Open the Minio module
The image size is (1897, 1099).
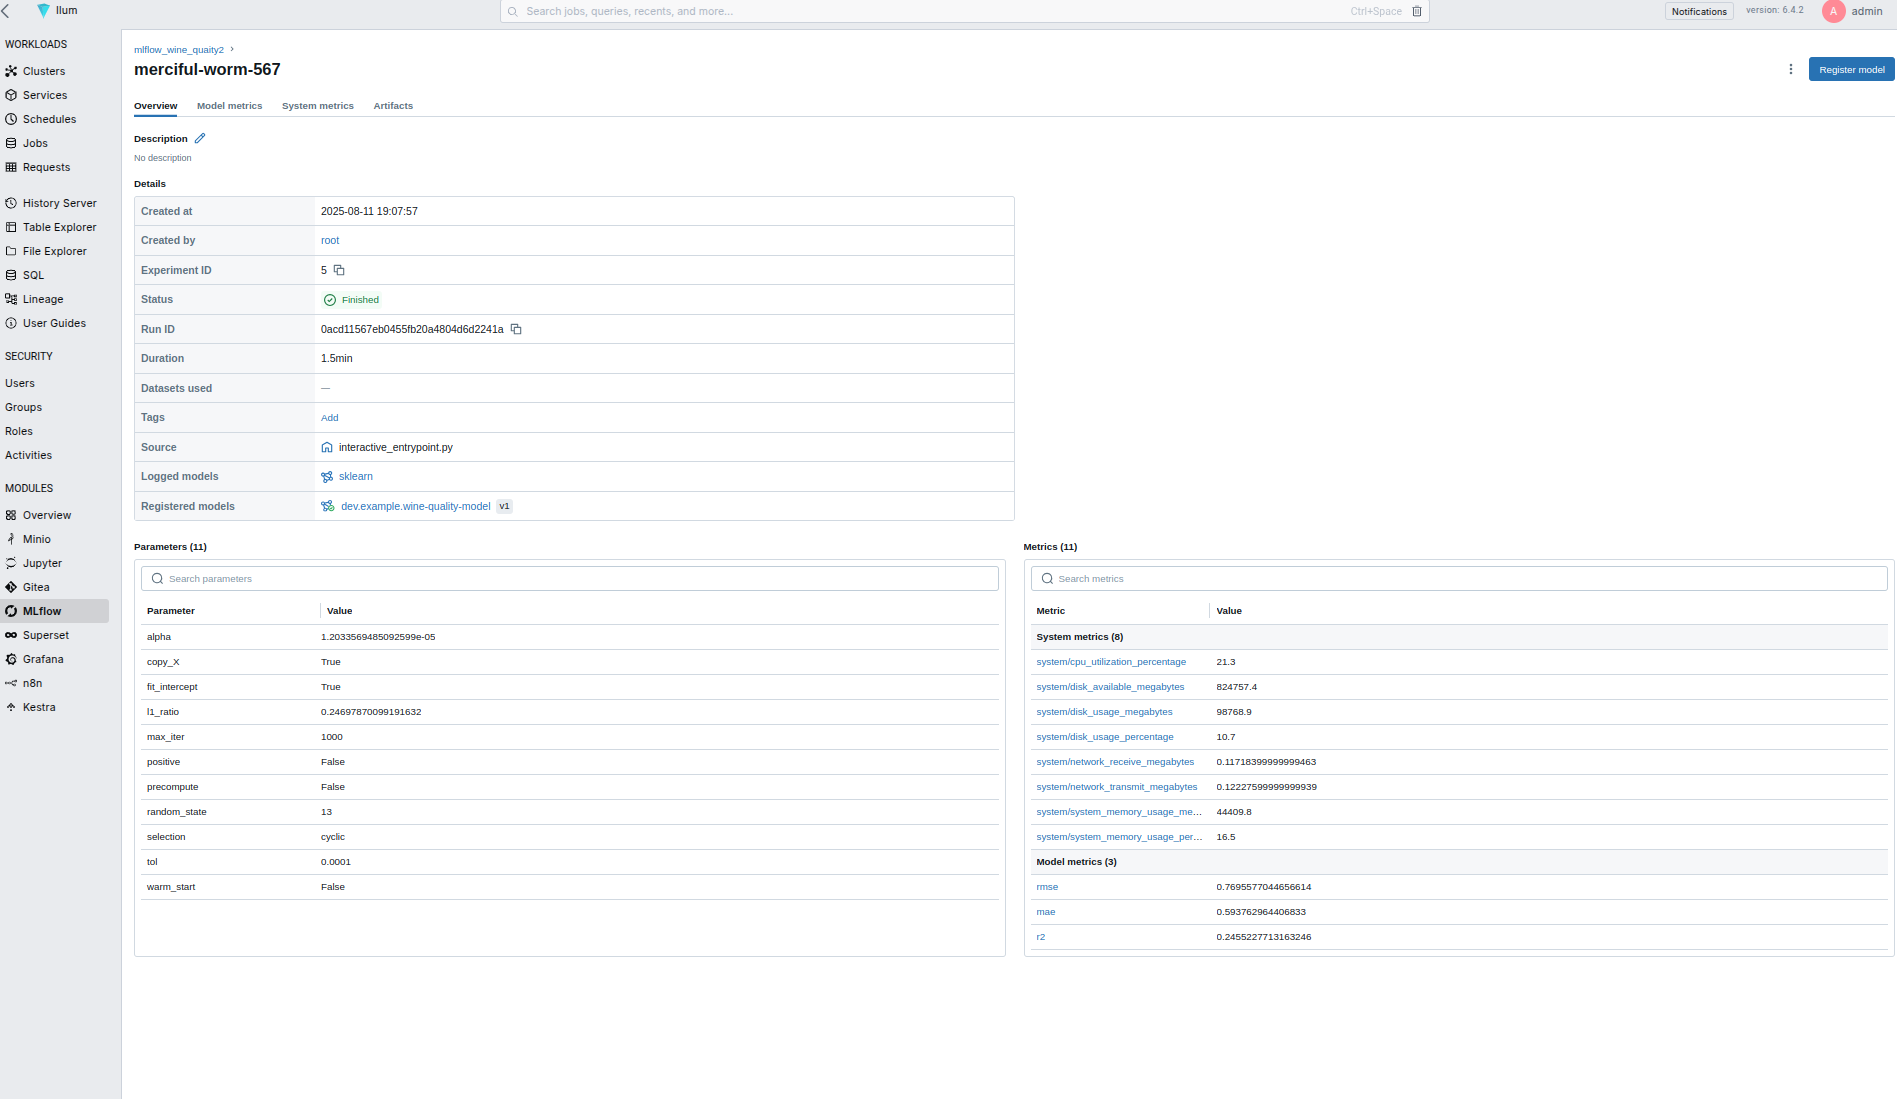coord(37,539)
